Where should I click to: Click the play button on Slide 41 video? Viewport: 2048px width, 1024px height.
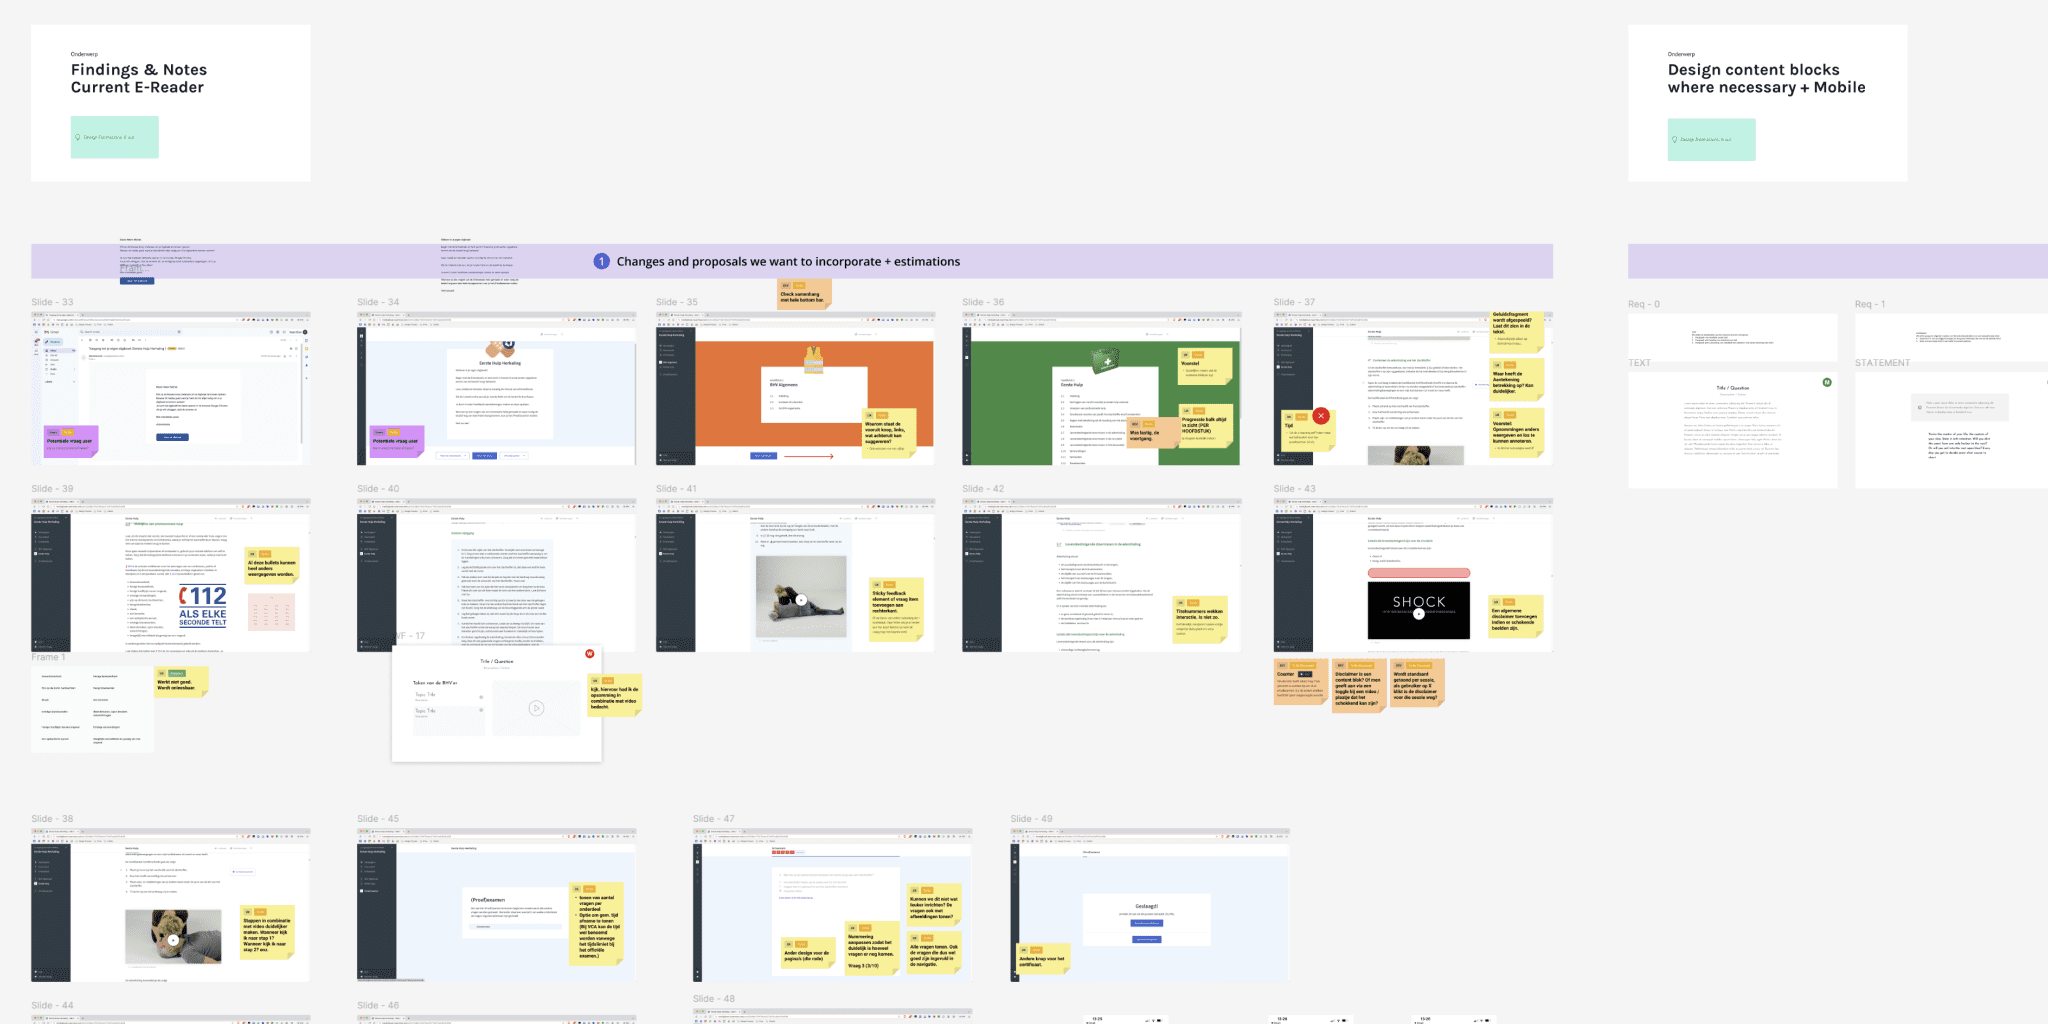801,600
